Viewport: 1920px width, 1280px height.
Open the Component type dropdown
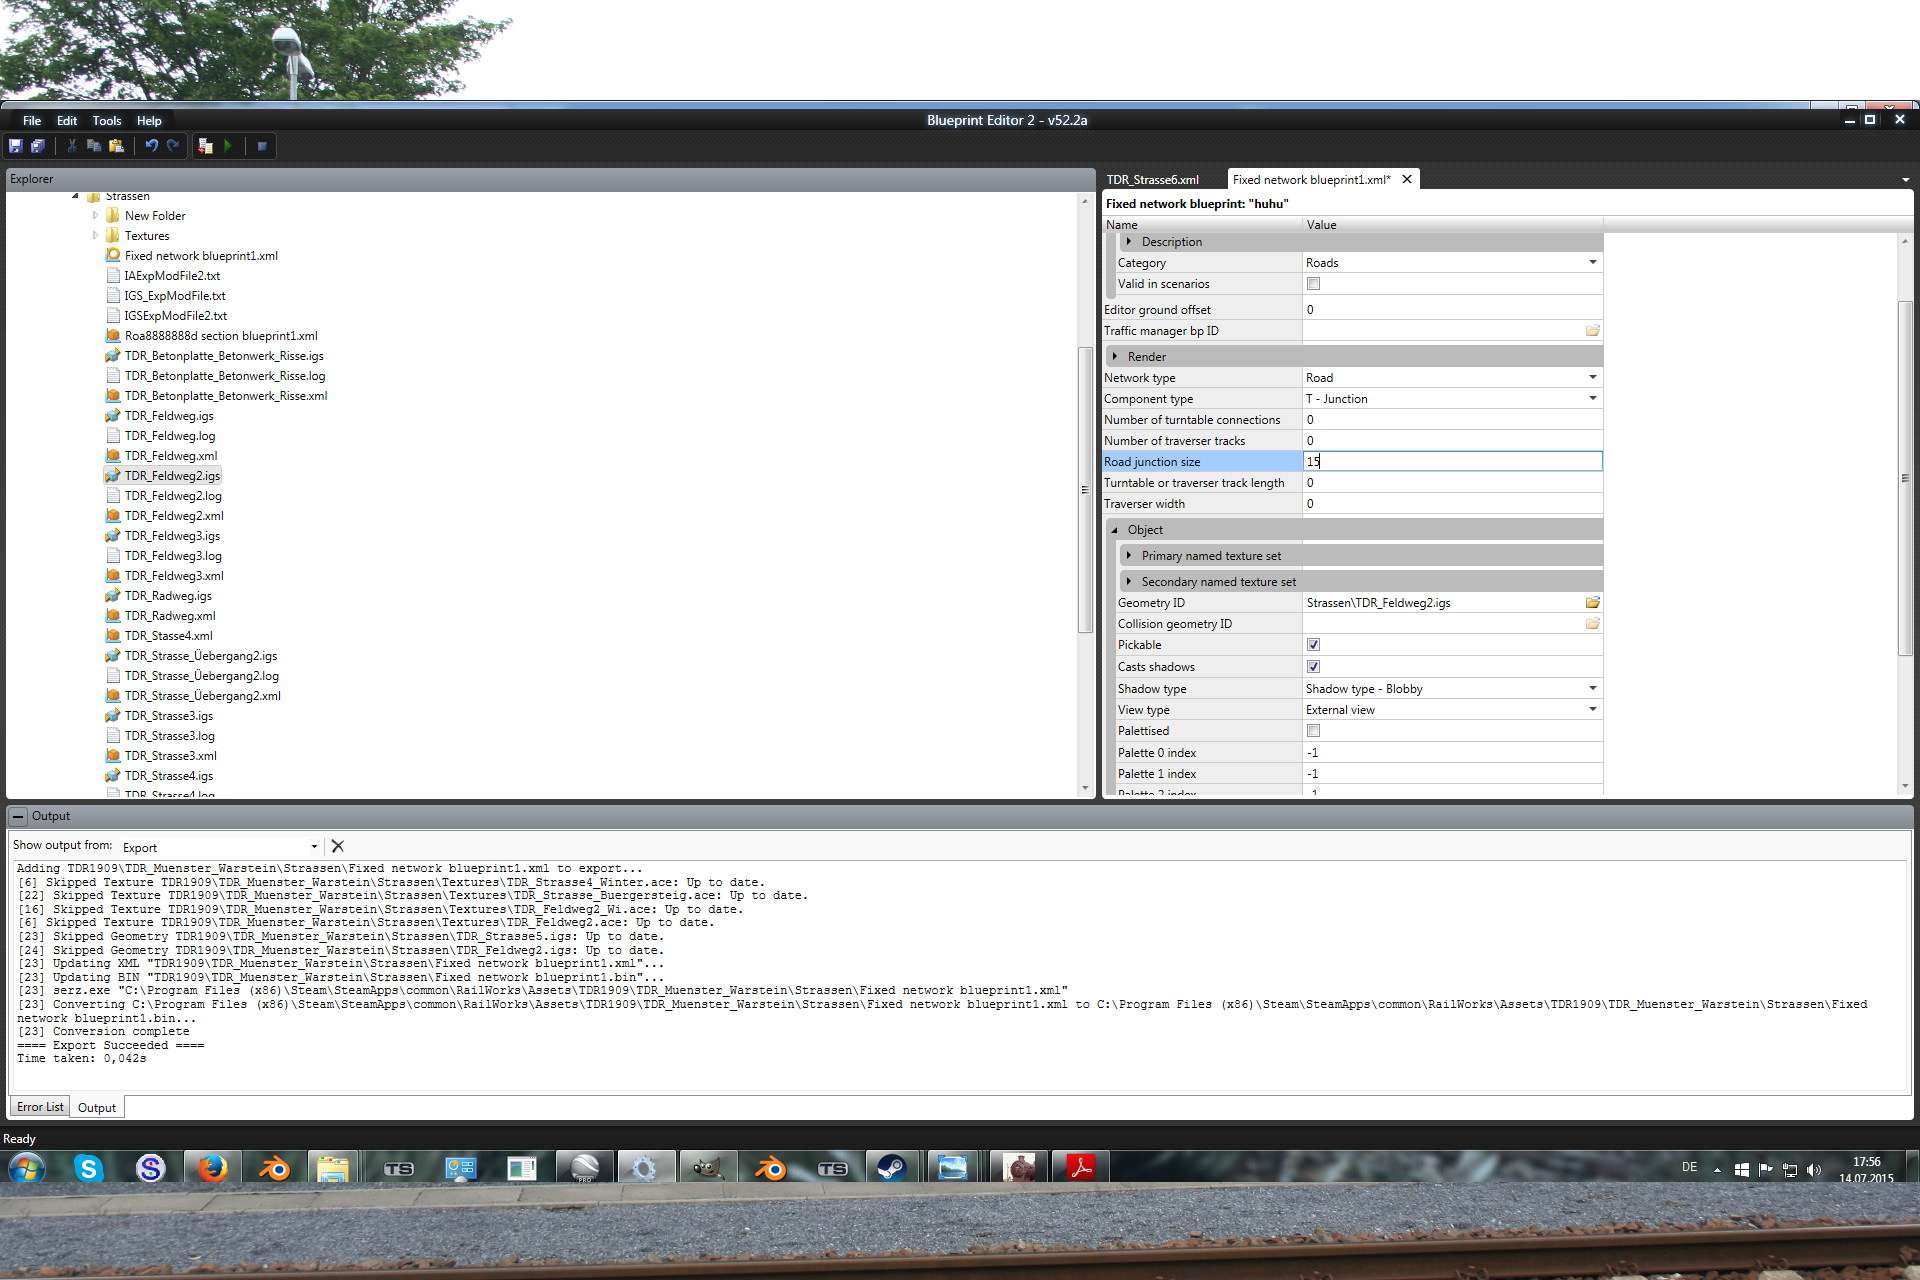coord(1592,399)
